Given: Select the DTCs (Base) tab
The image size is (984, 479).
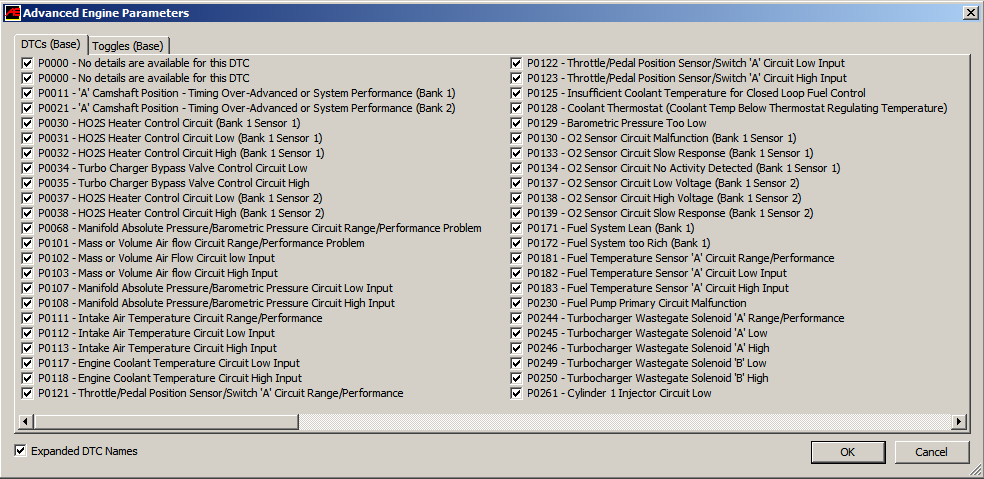Looking at the screenshot, I should (x=51, y=44).
